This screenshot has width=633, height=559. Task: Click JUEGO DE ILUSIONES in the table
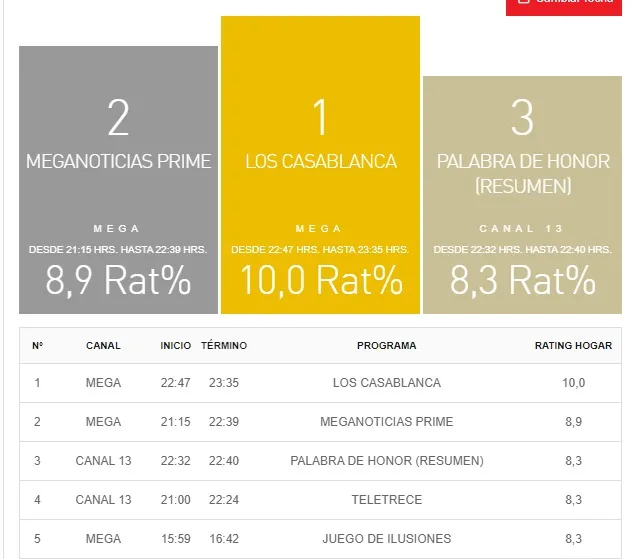tap(387, 539)
